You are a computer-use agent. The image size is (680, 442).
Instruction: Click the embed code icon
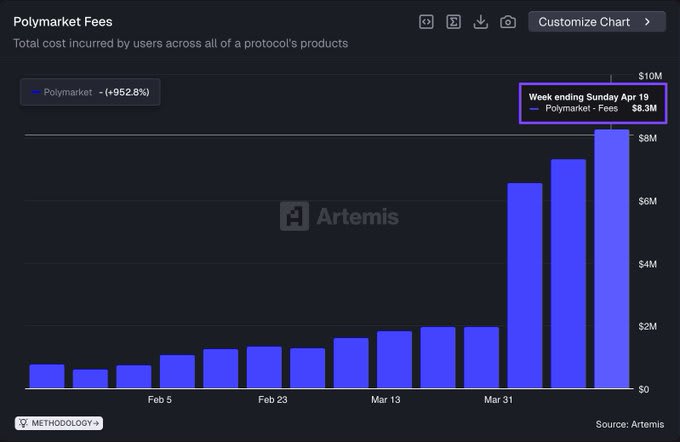[426, 21]
